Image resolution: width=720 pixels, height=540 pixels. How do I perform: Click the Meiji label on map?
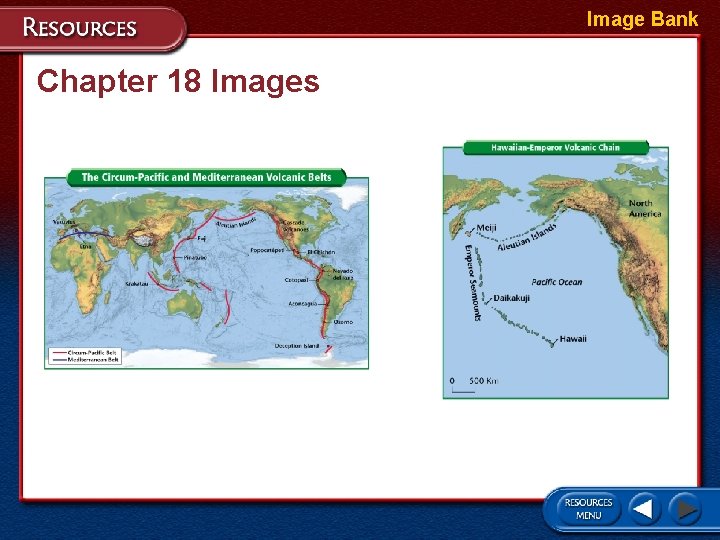click(486, 228)
